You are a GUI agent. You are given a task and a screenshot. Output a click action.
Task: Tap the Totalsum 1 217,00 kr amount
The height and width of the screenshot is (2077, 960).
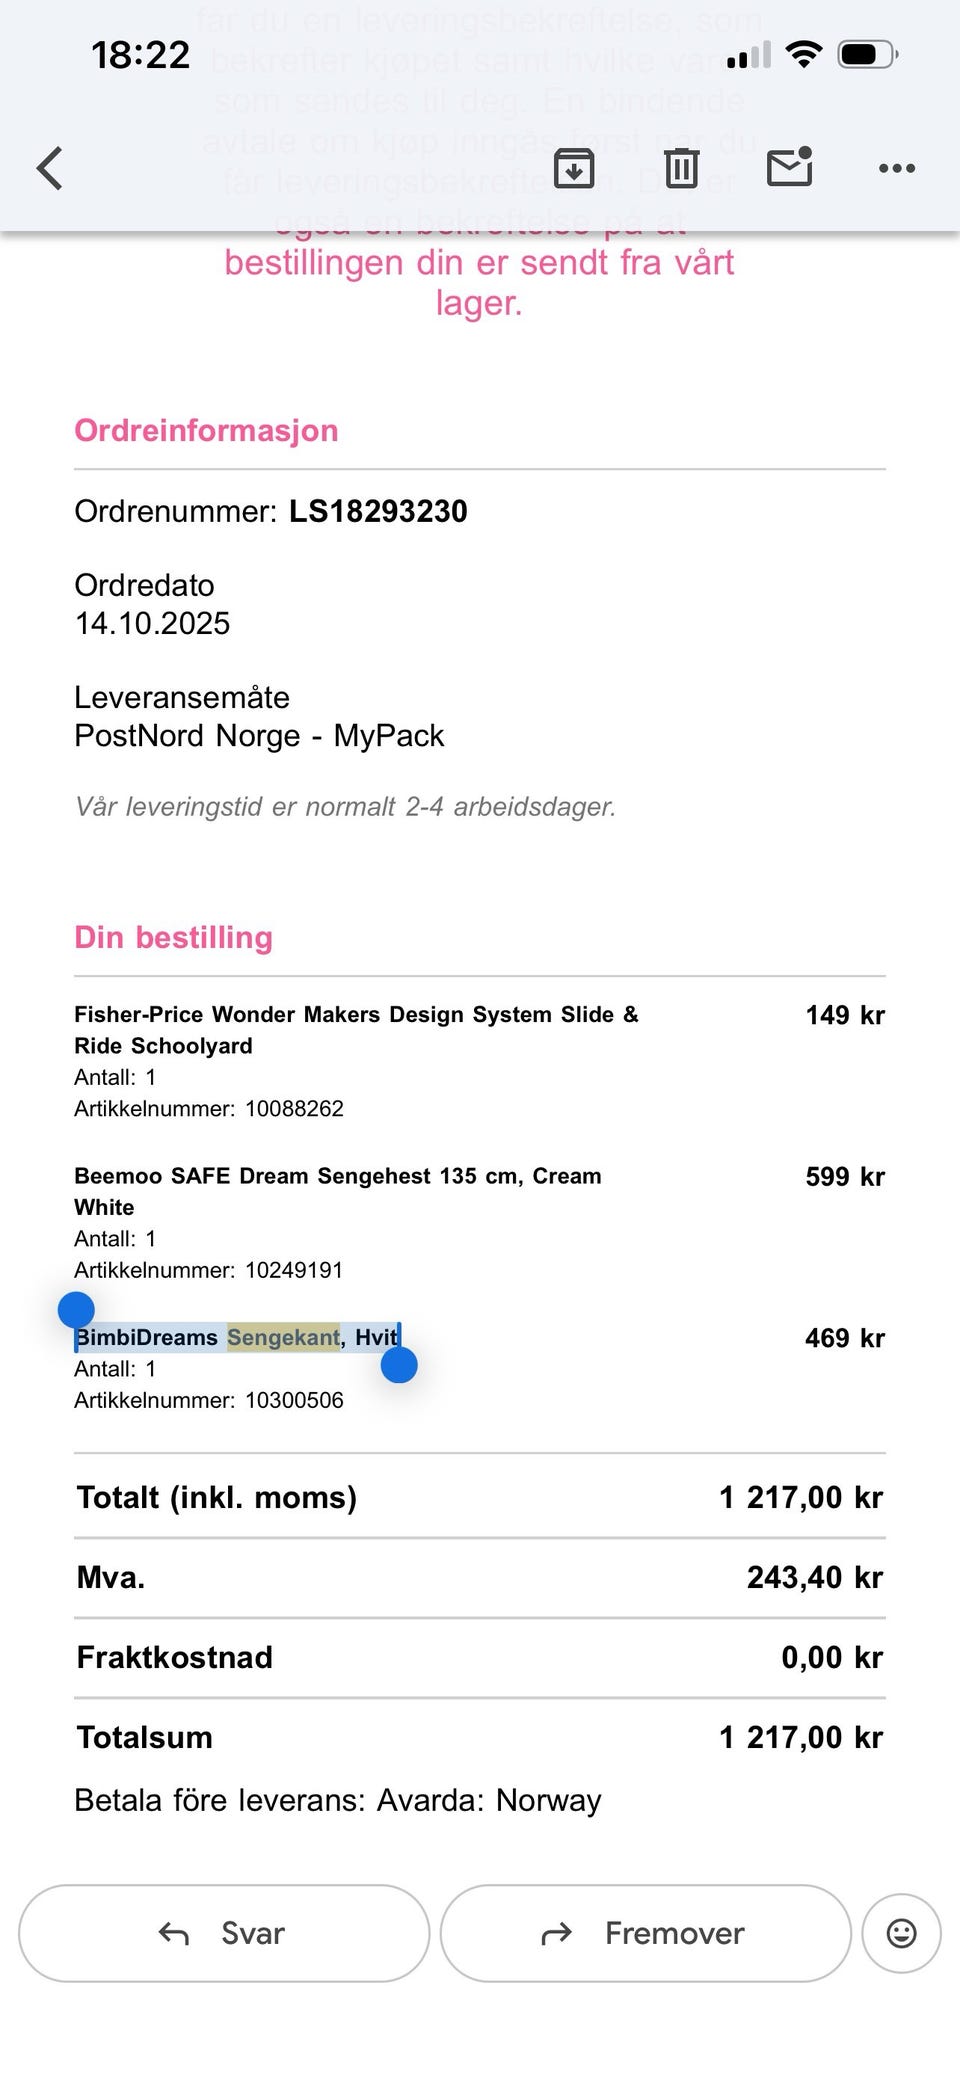[801, 1737]
